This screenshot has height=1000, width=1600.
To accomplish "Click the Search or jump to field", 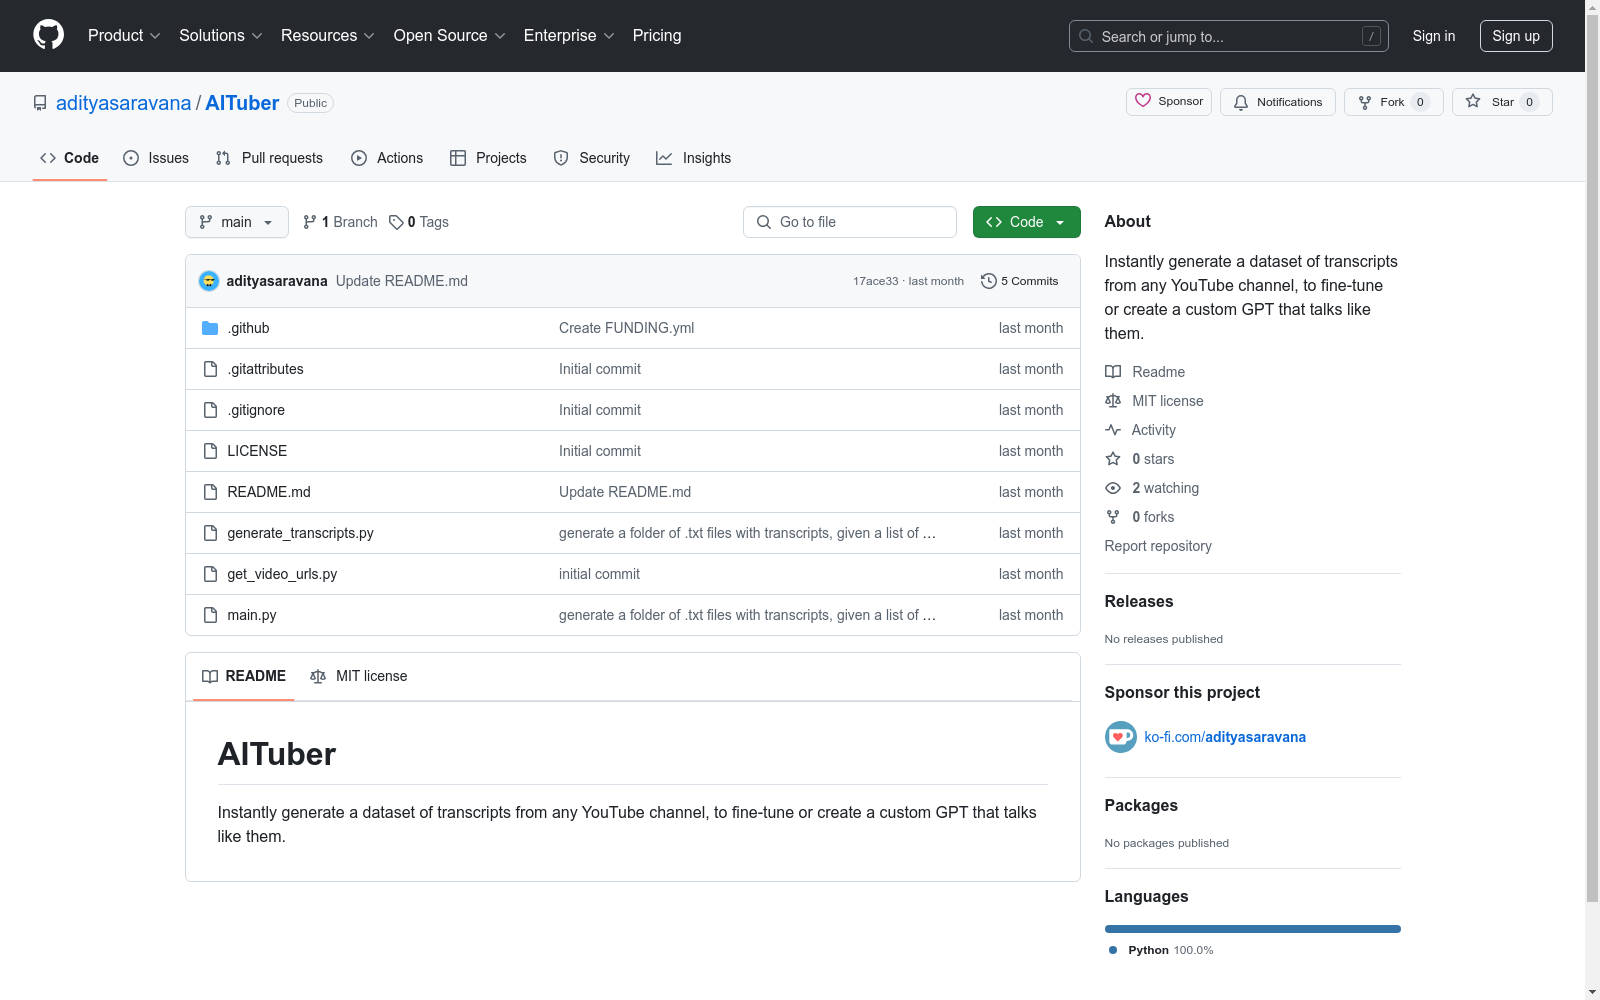I will click(x=1229, y=36).
